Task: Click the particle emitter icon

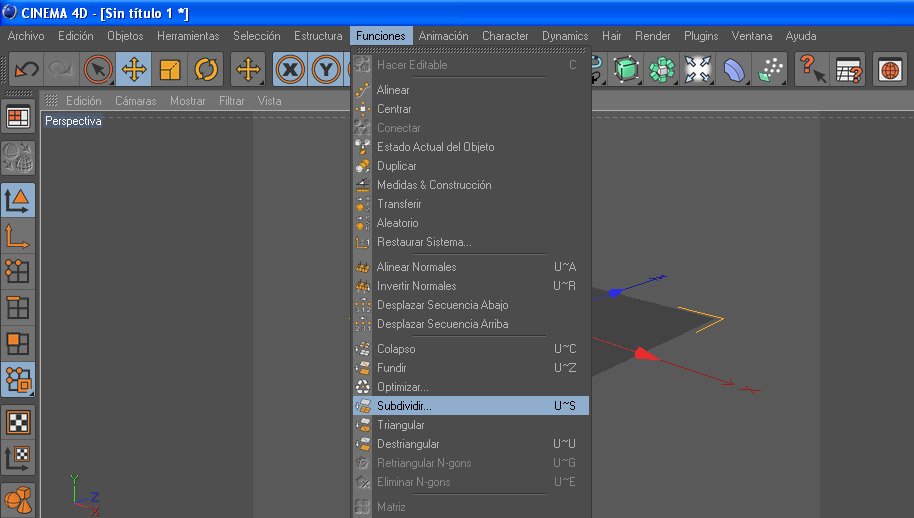Action: pos(770,69)
